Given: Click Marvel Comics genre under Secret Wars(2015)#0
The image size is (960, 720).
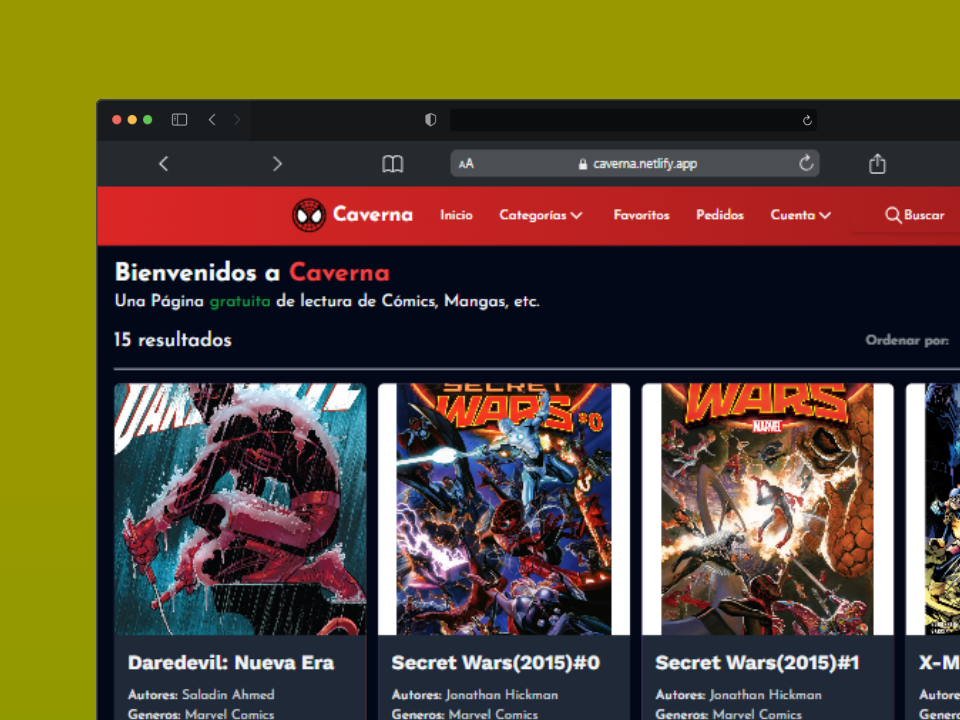Looking at the screenshot, I should click(493, 714).
